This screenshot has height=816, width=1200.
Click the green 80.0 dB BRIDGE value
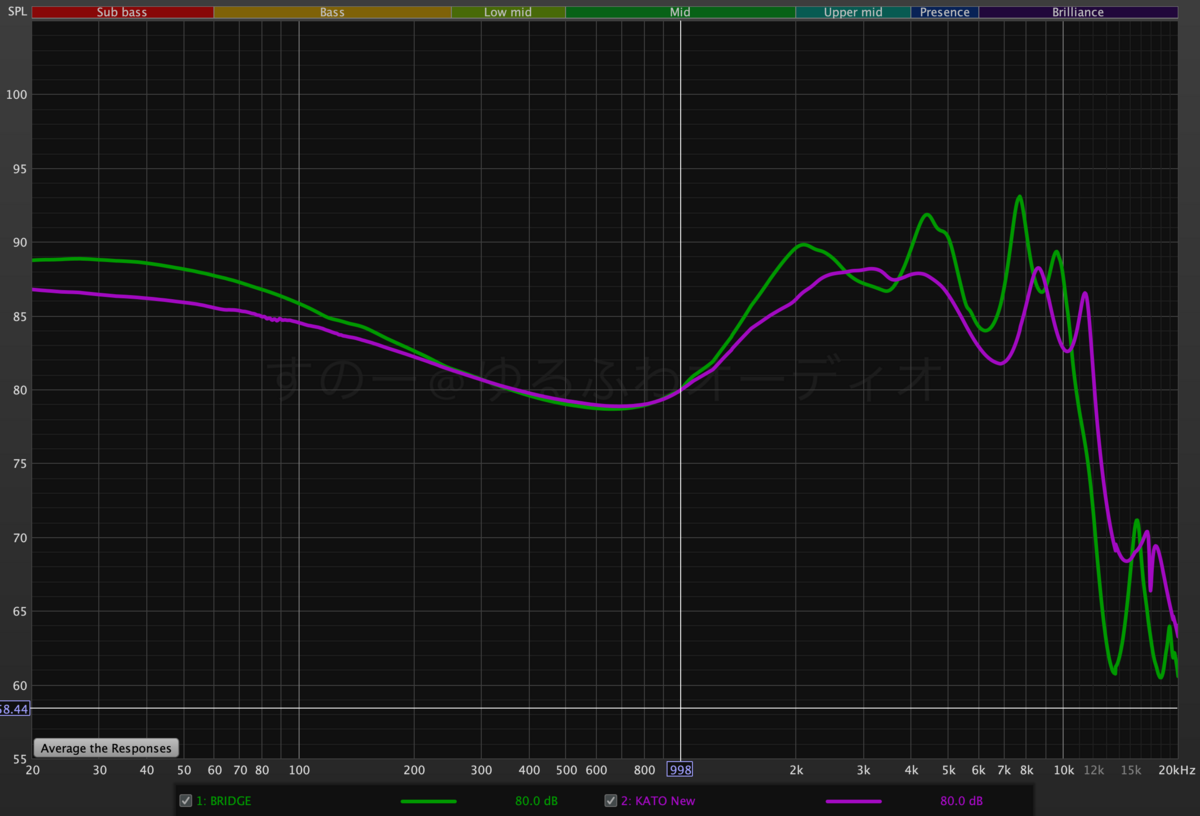point(536,801)
